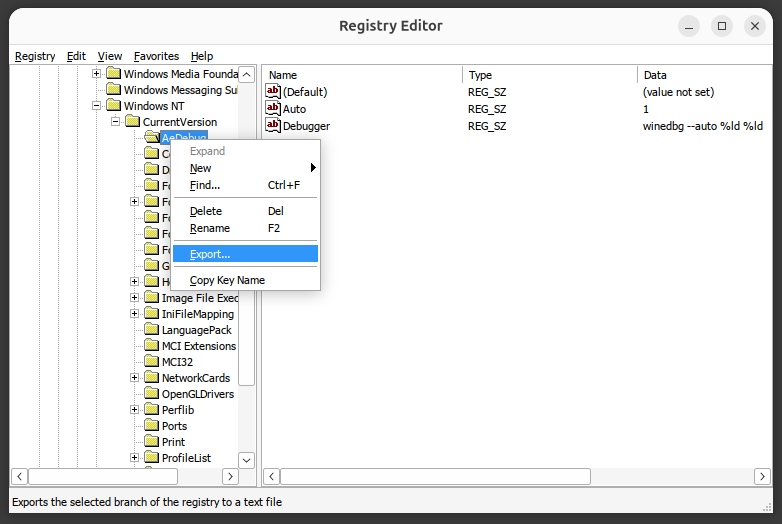Click the tree pane scroll right arrow

(x=230, y=476)
